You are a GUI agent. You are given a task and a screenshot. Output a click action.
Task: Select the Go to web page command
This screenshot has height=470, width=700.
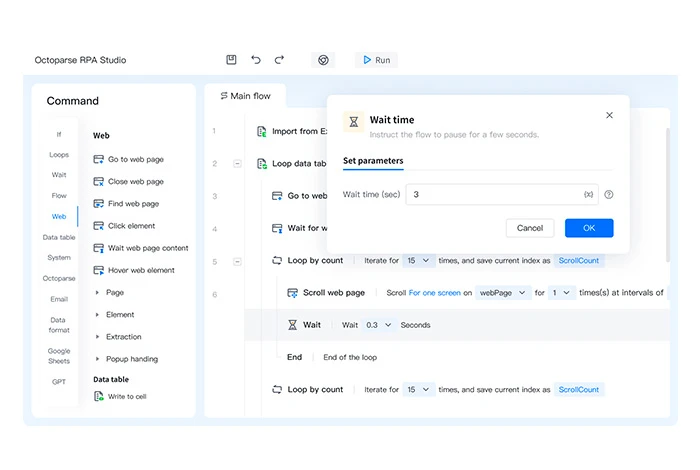point(129,159)
